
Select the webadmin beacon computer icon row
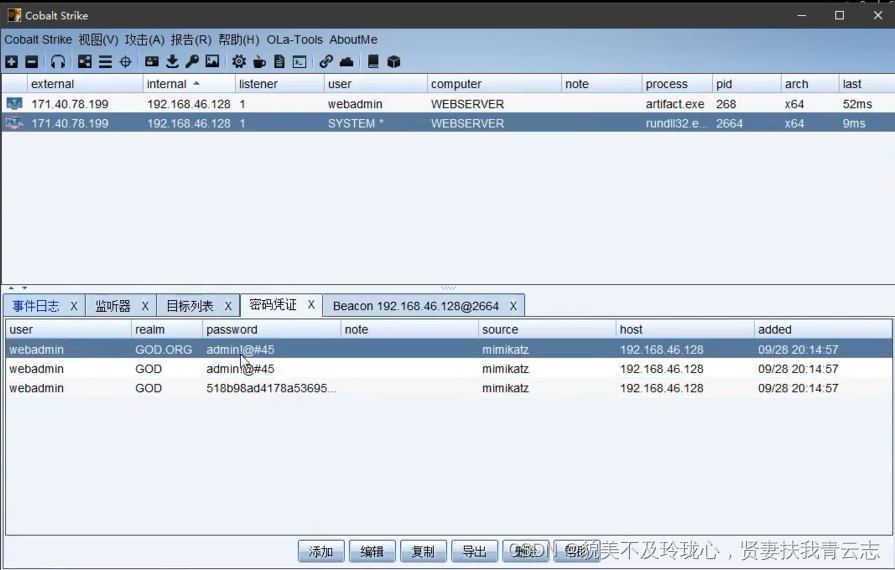tap(14, 104)
